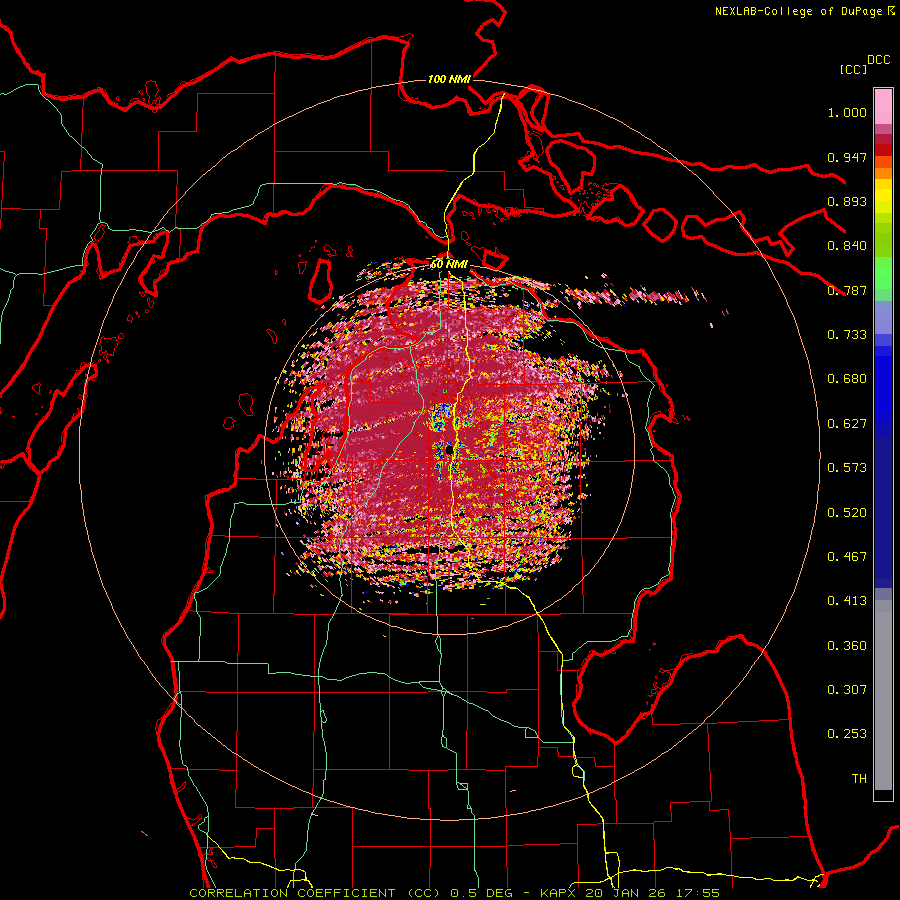Click the 50 NMI range ring label
This screenshot has width=900, height=900.
pyautogui.click(x=449, y=264)
